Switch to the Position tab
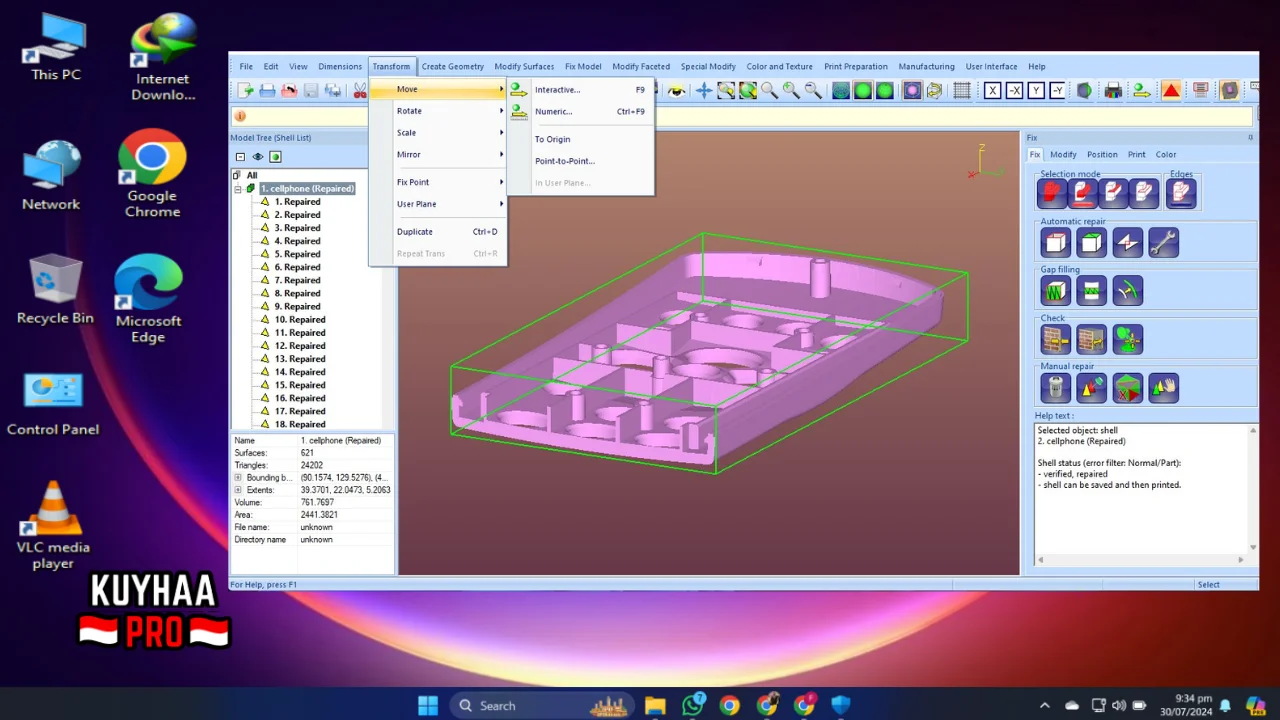The height and width of the screenshot is (720, 1280). coord(1102,155)
